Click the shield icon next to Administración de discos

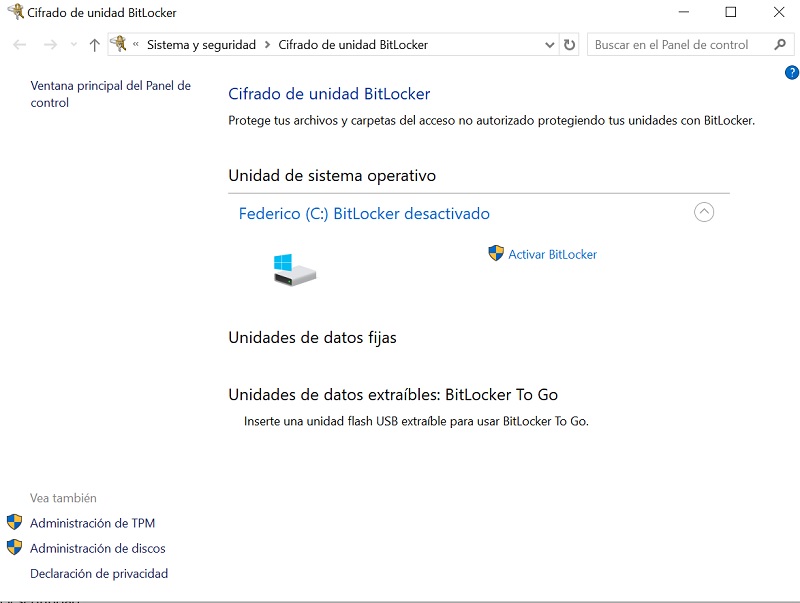coord(14,547)
